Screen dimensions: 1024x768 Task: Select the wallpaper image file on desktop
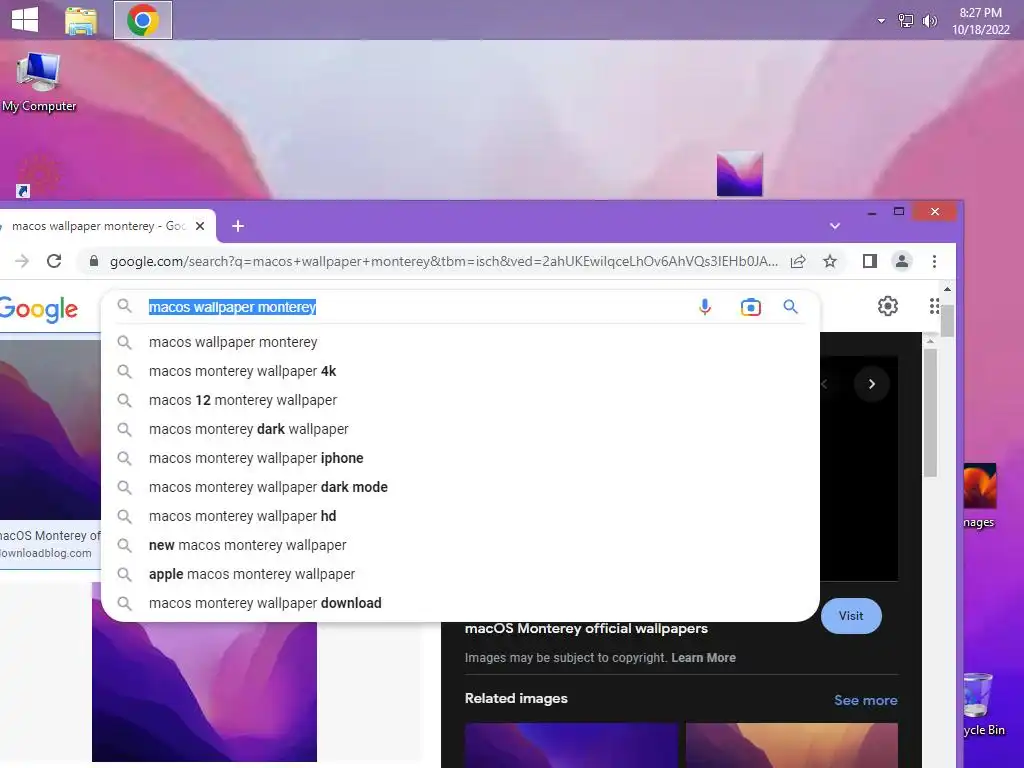tap(739, 174)
